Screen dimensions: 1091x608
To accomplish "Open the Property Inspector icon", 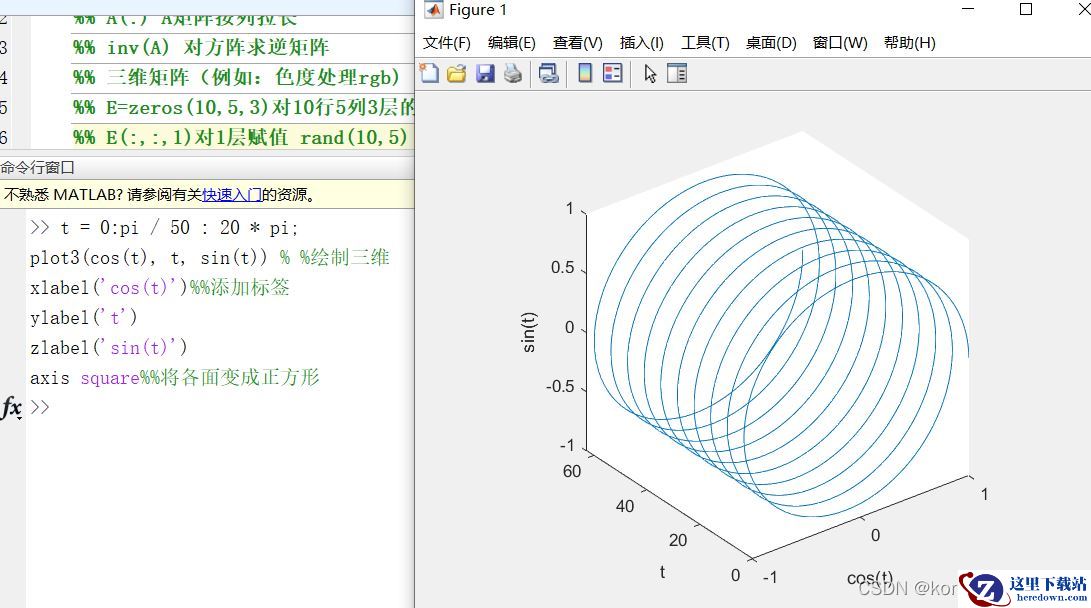I will (x=677, y=74).
